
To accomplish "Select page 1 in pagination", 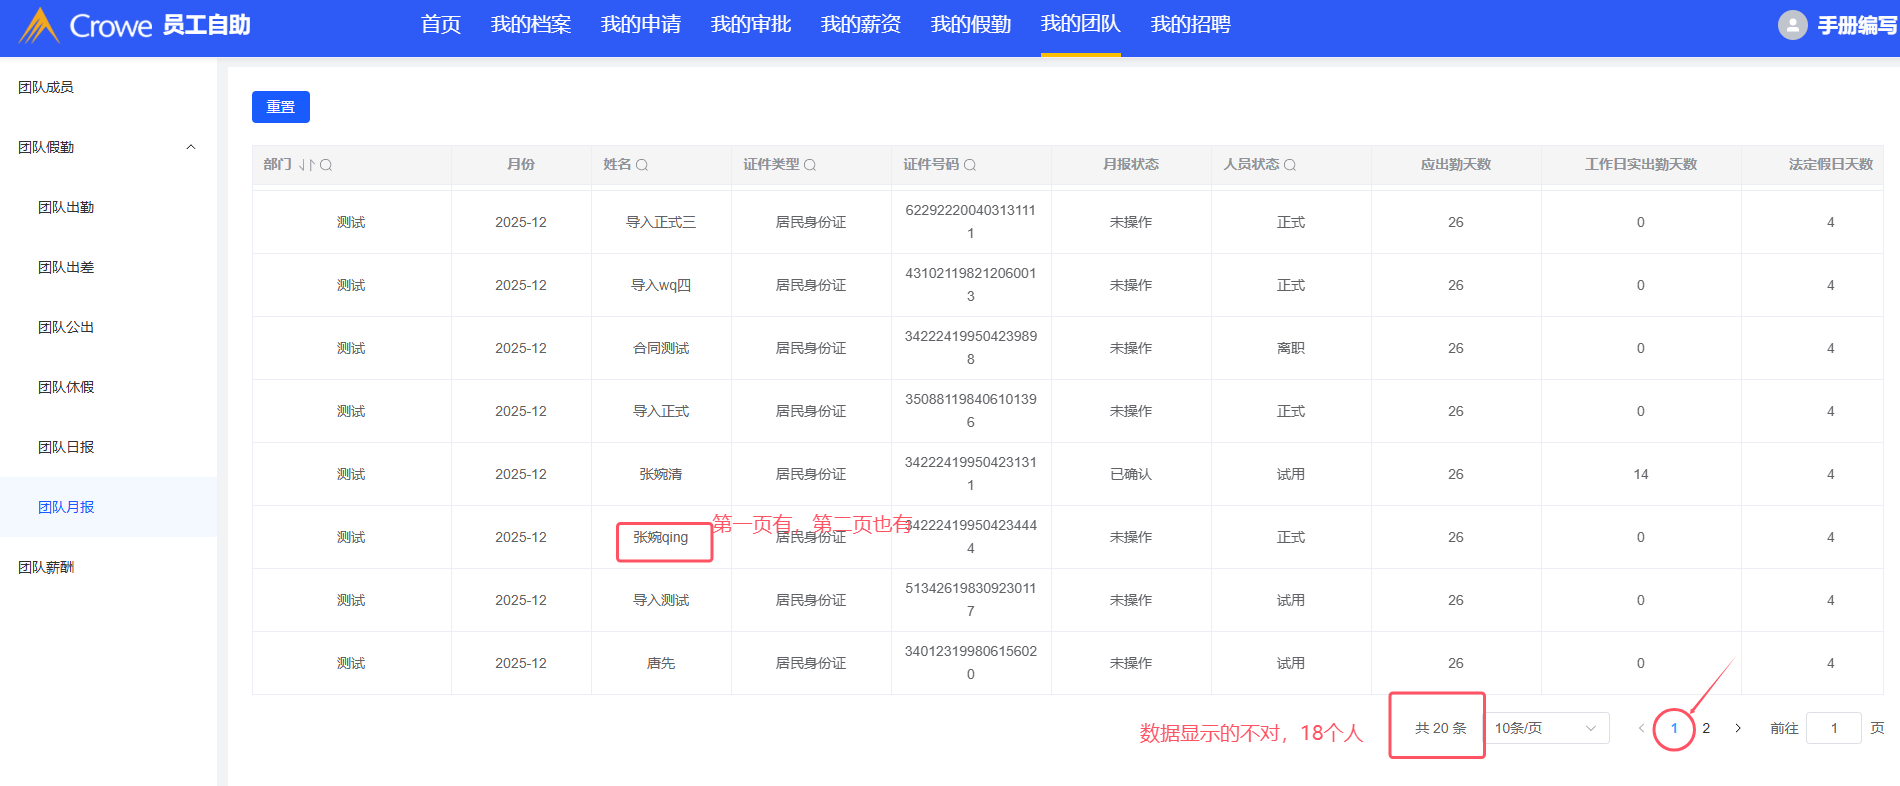I will point(1674,728).
